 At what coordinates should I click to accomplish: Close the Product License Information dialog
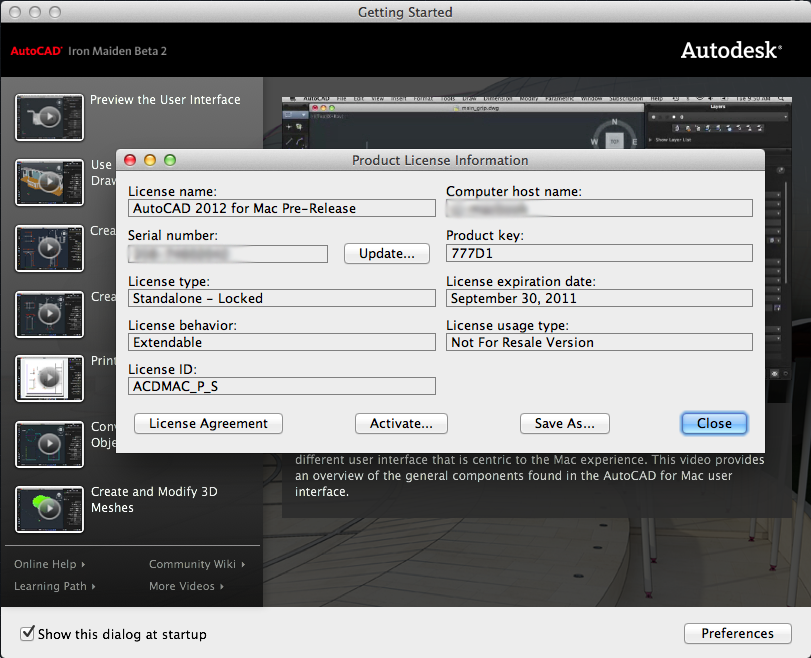714,423
